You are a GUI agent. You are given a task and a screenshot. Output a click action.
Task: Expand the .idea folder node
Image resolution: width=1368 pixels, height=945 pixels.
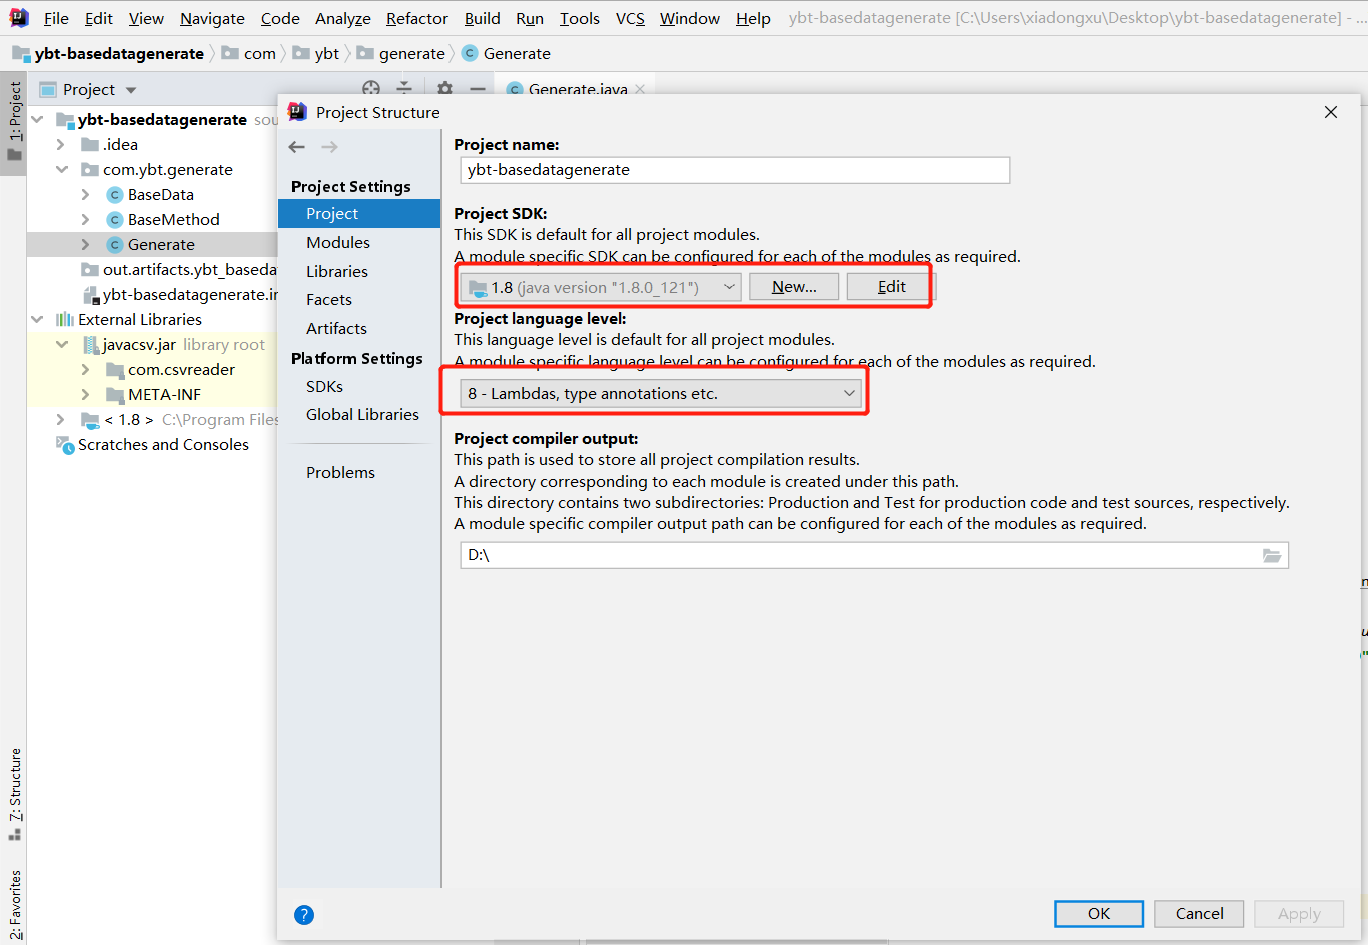61,145
